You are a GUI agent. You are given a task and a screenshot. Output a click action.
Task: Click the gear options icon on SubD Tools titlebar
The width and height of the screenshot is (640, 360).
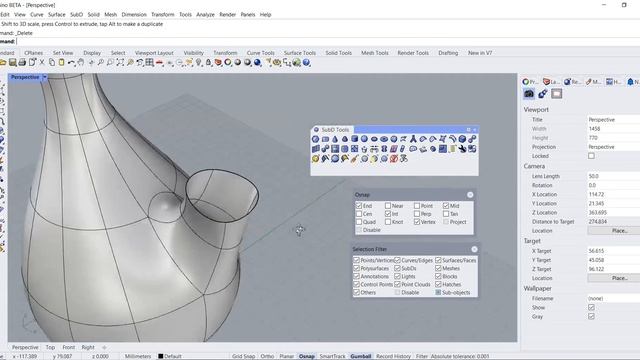tap(469, 129)
